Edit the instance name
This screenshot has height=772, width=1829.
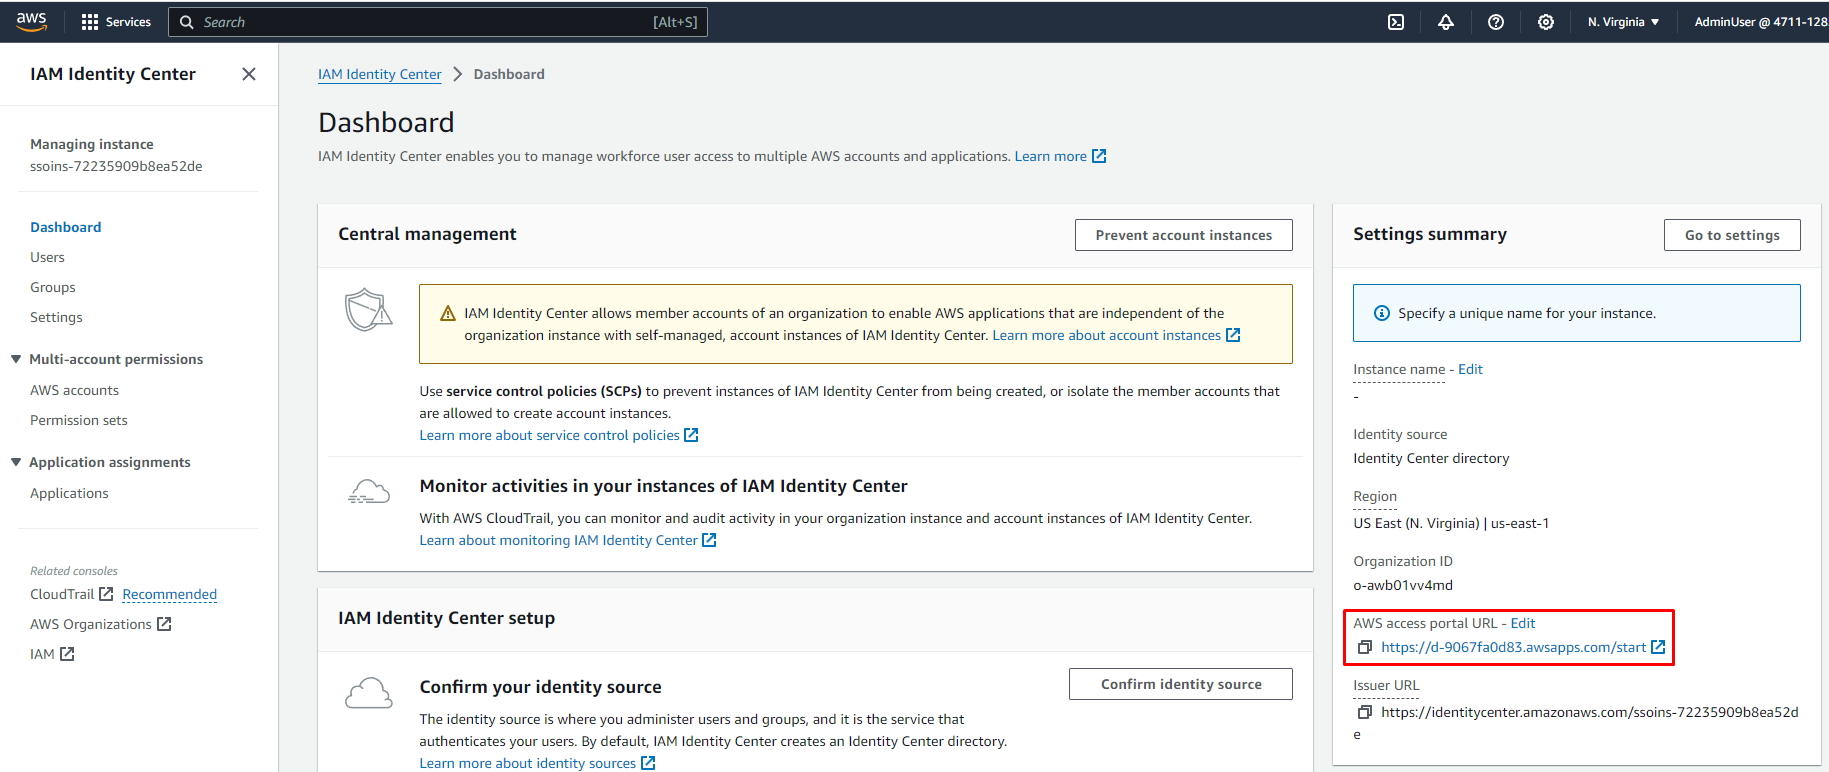1470,369
